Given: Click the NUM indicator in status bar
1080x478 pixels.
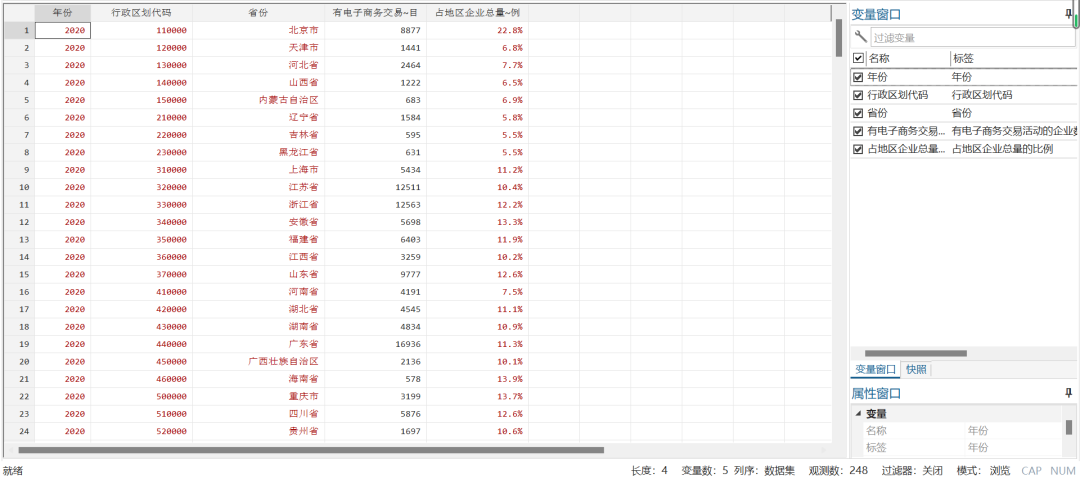Looking at the screenshot, I should click(x=1062, y=470).
